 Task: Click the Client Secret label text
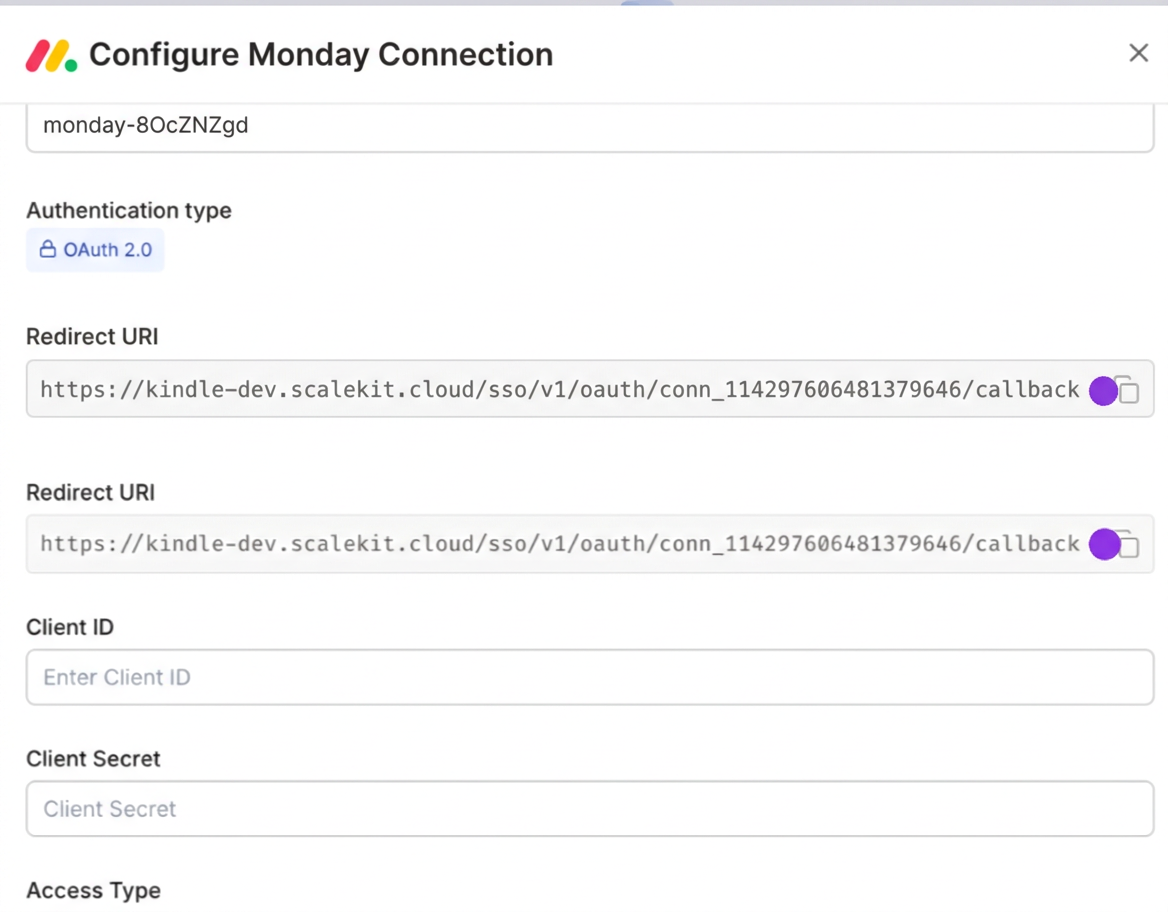[93, 758]
